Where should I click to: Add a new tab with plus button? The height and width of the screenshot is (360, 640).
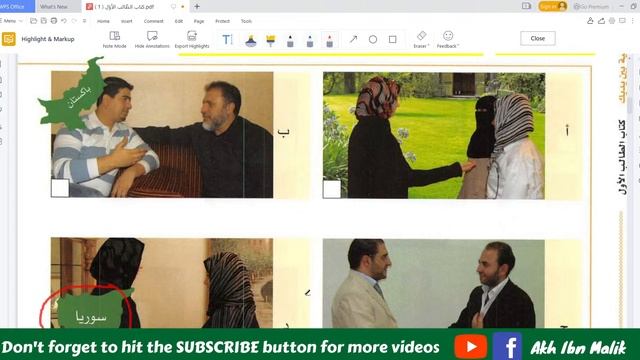(197, 7)
